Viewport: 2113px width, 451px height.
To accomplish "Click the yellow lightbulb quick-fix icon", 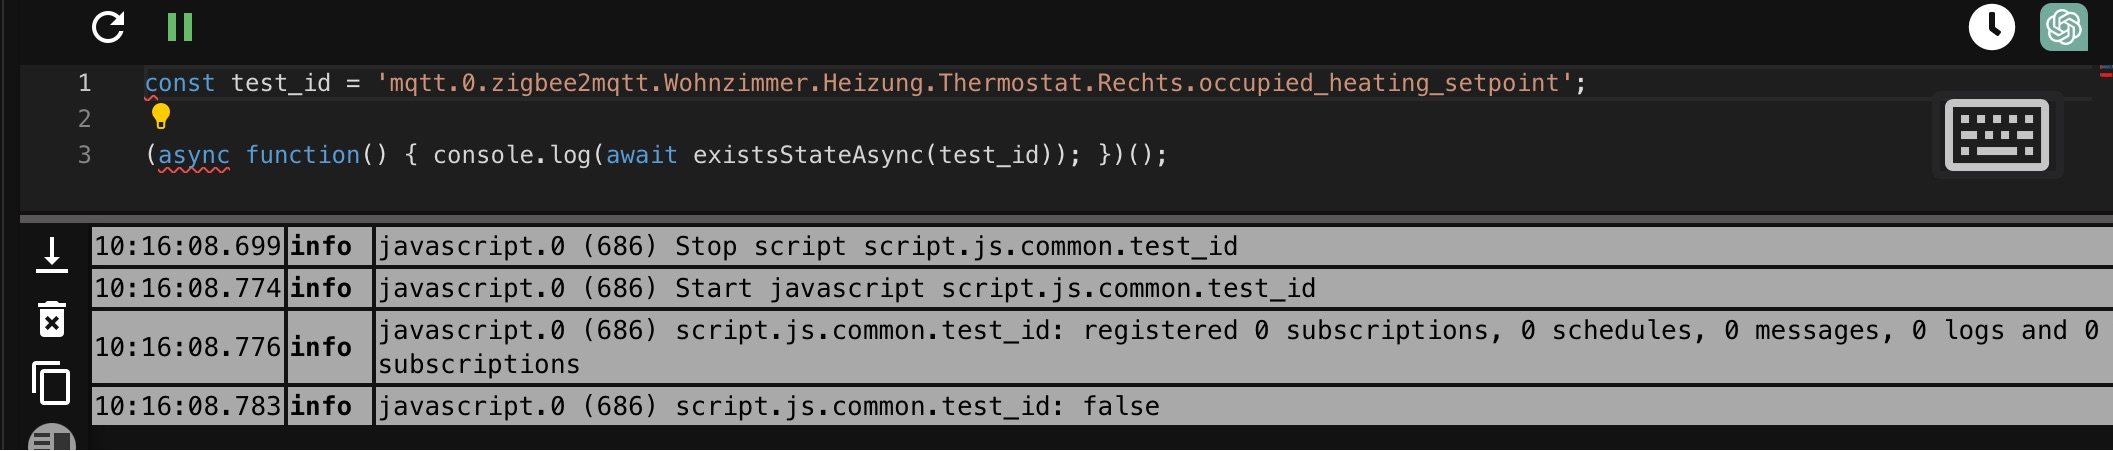I will pos(161,117).
